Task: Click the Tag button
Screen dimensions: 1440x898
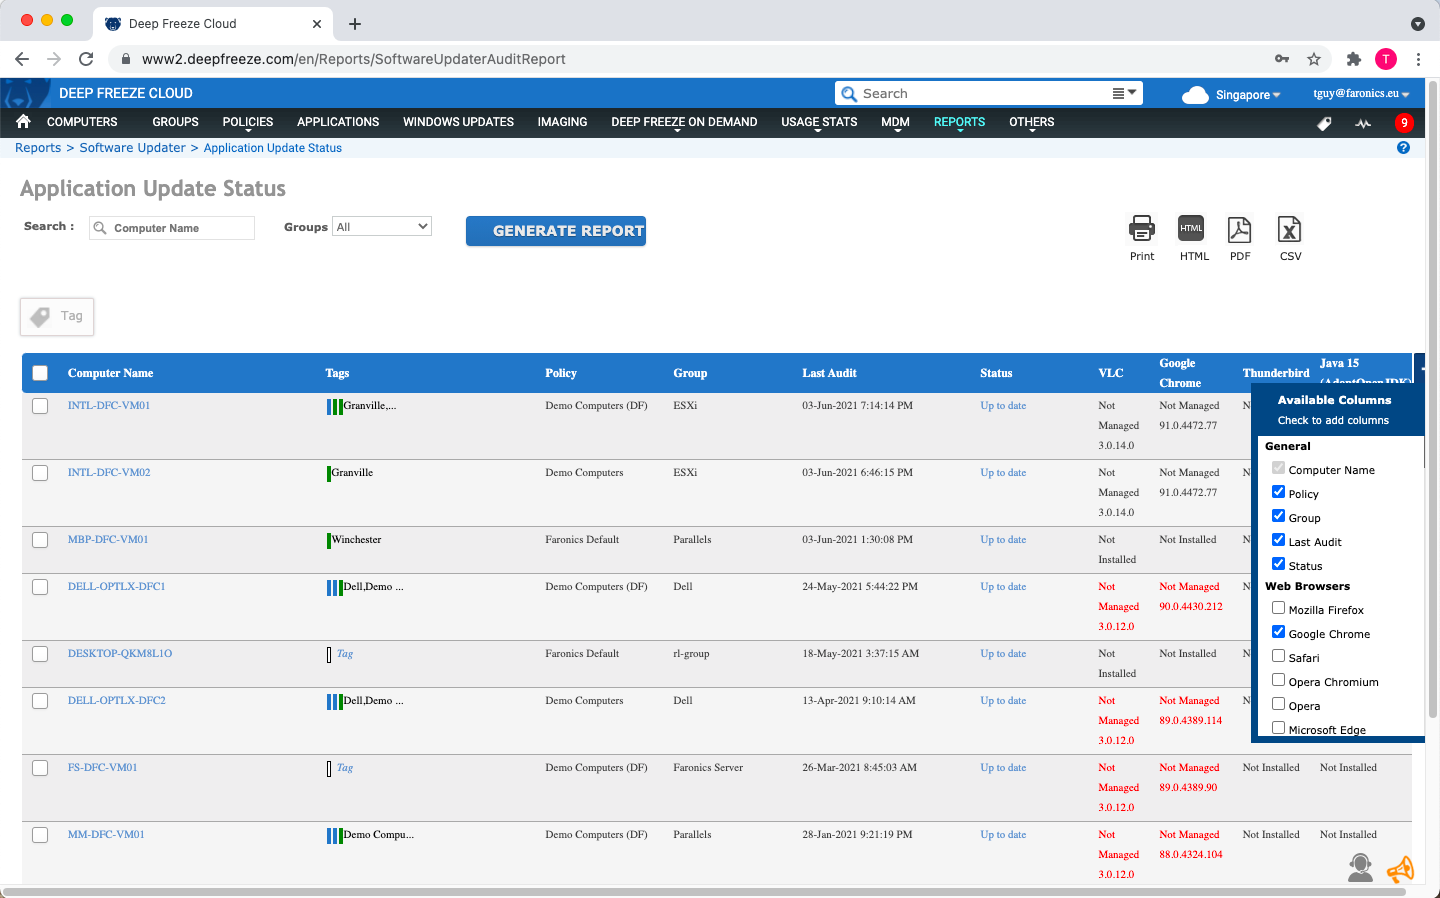Action: pos(57,316)
